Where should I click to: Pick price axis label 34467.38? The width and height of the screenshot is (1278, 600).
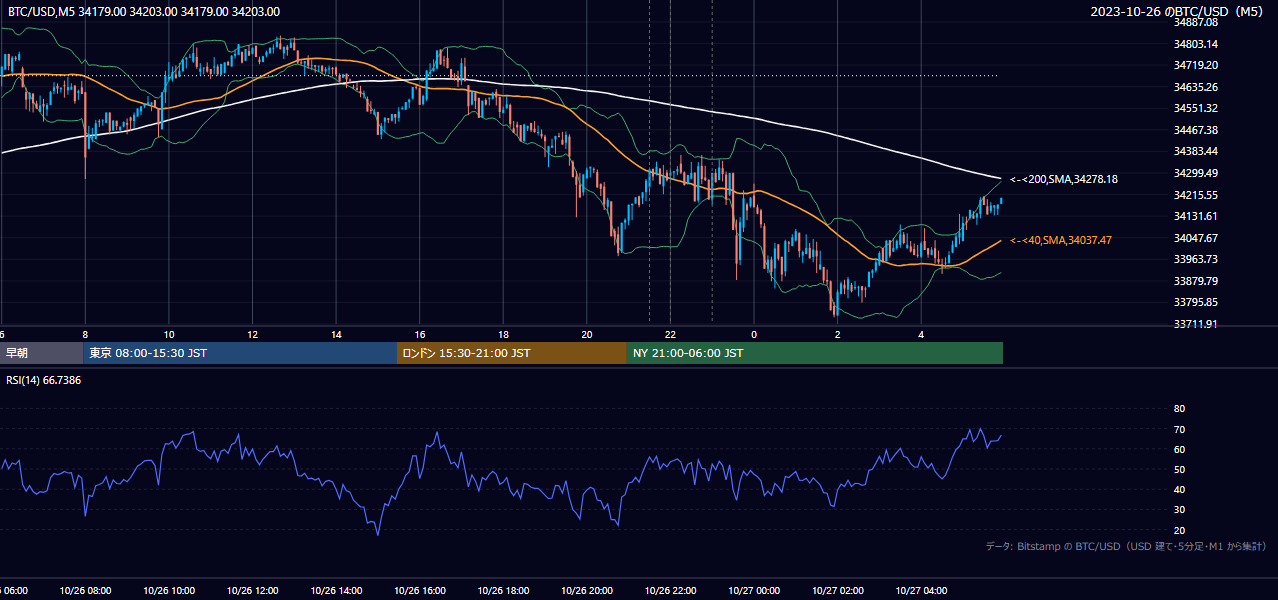(1196, 130)
